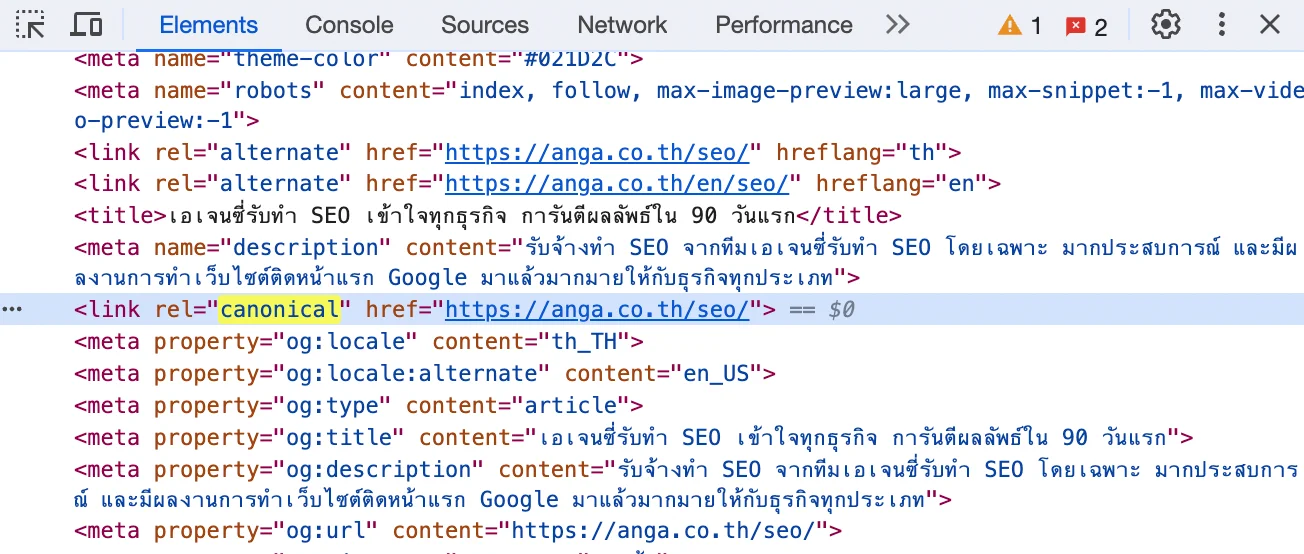Show more tabs via double chevron

click(x=898, y=25)
